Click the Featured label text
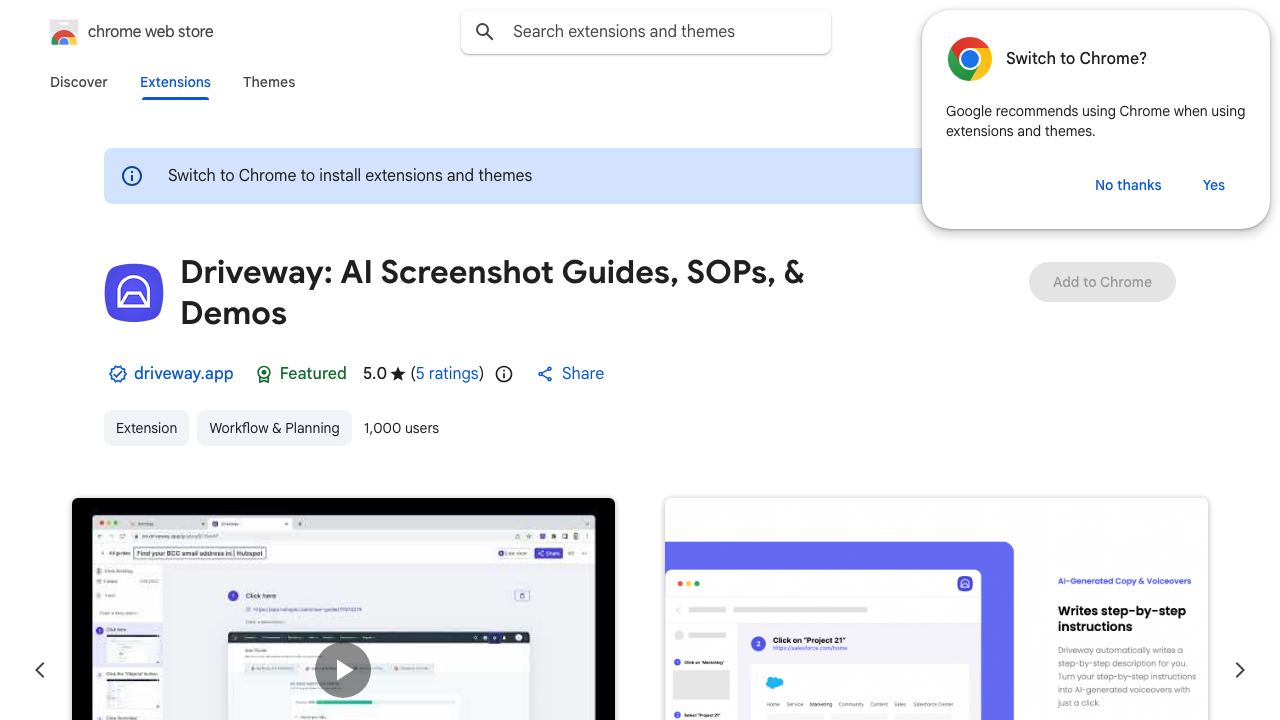 click(313, 374)
